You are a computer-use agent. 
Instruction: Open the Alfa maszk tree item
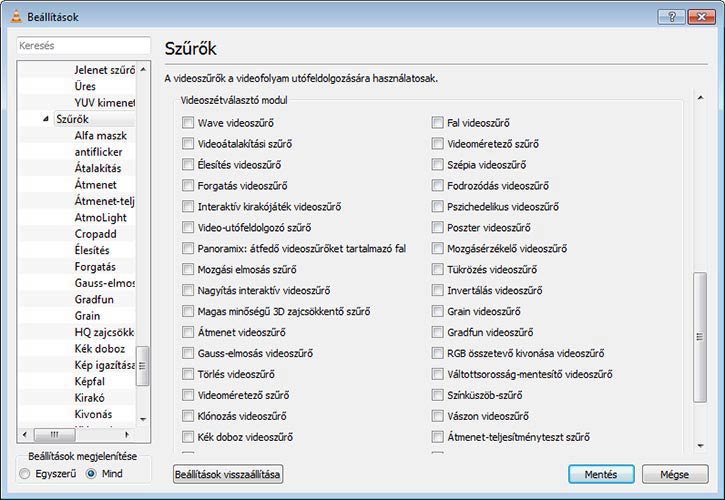click(x=99, y=135)
